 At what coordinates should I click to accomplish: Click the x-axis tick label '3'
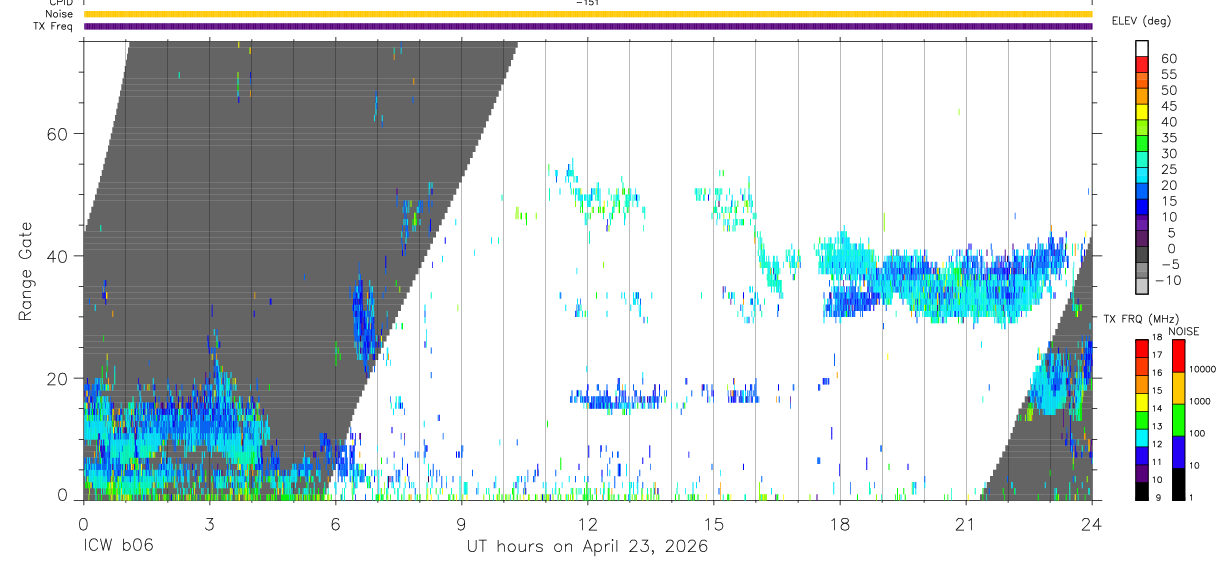[x=208, y=523]
